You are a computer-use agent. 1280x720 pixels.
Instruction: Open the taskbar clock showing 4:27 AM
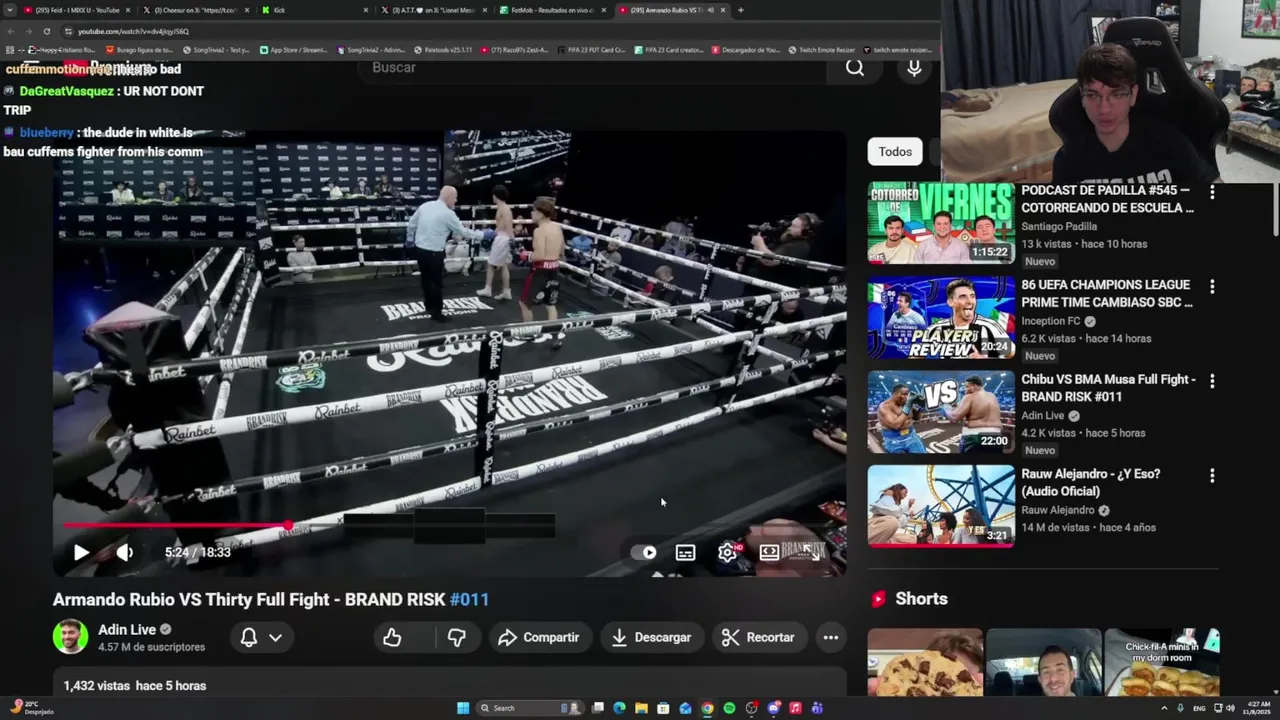pos(1258,708)
